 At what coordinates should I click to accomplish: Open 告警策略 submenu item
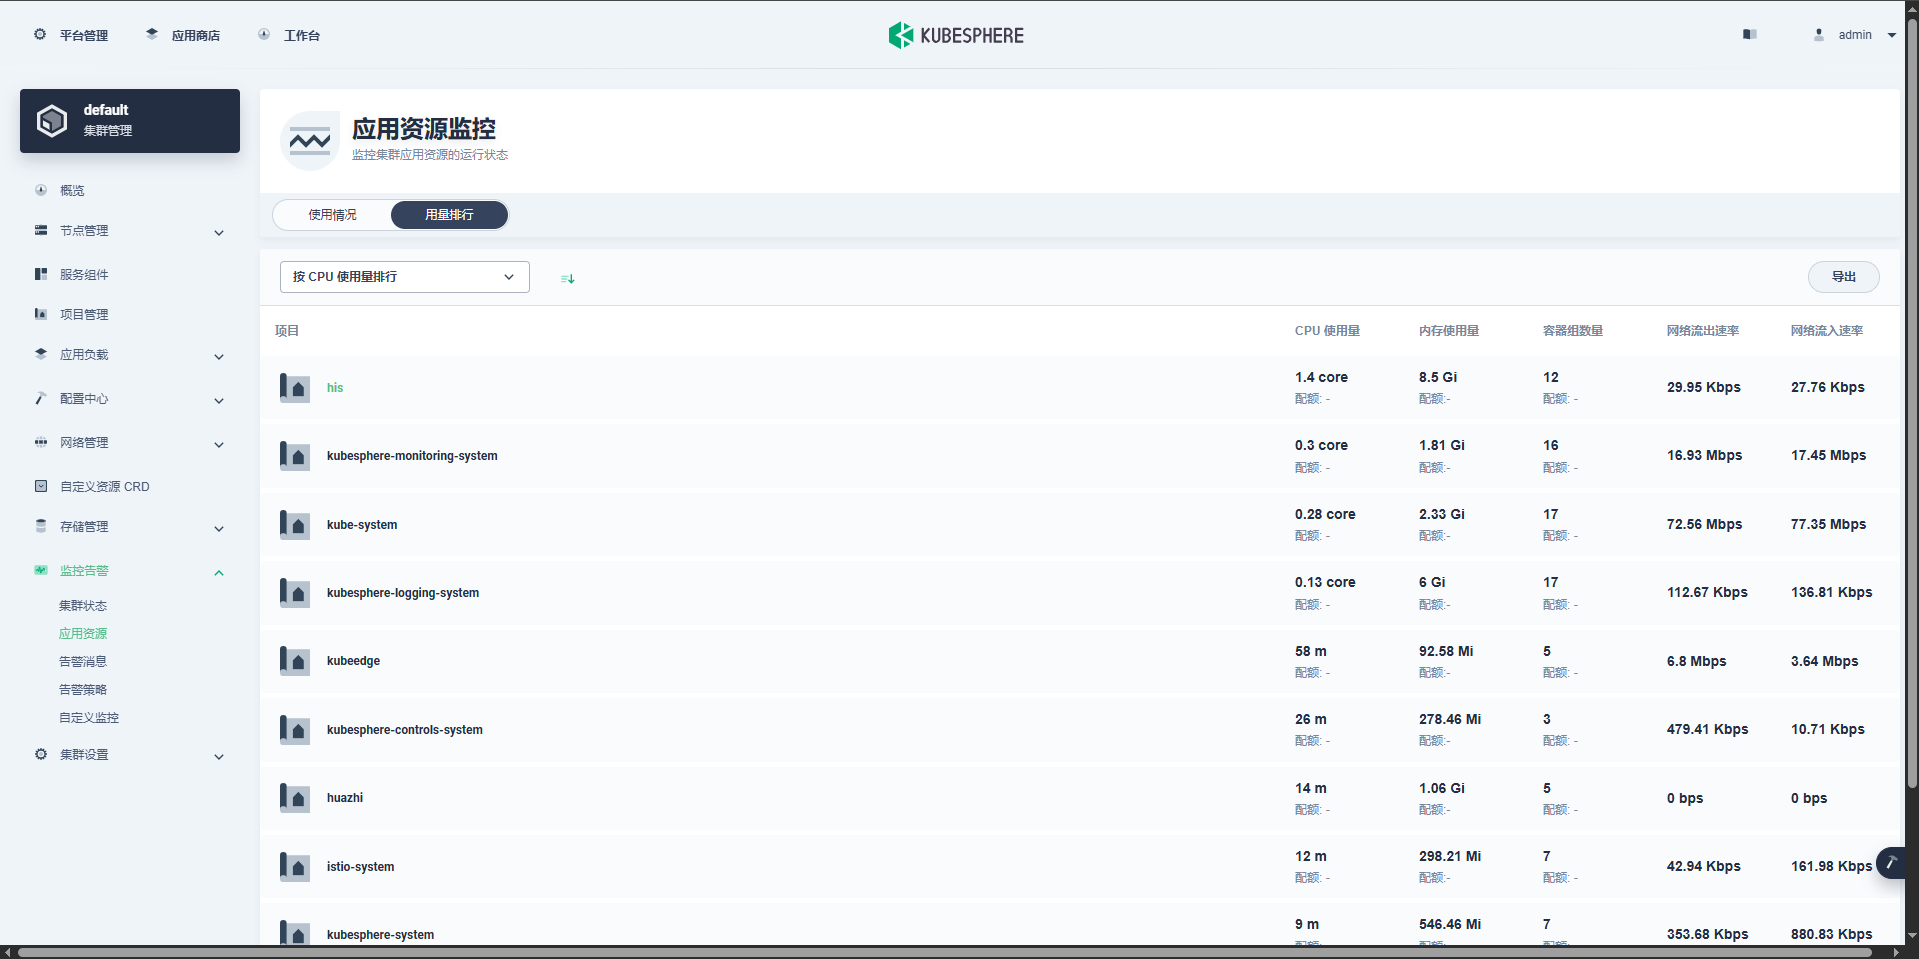83,690
